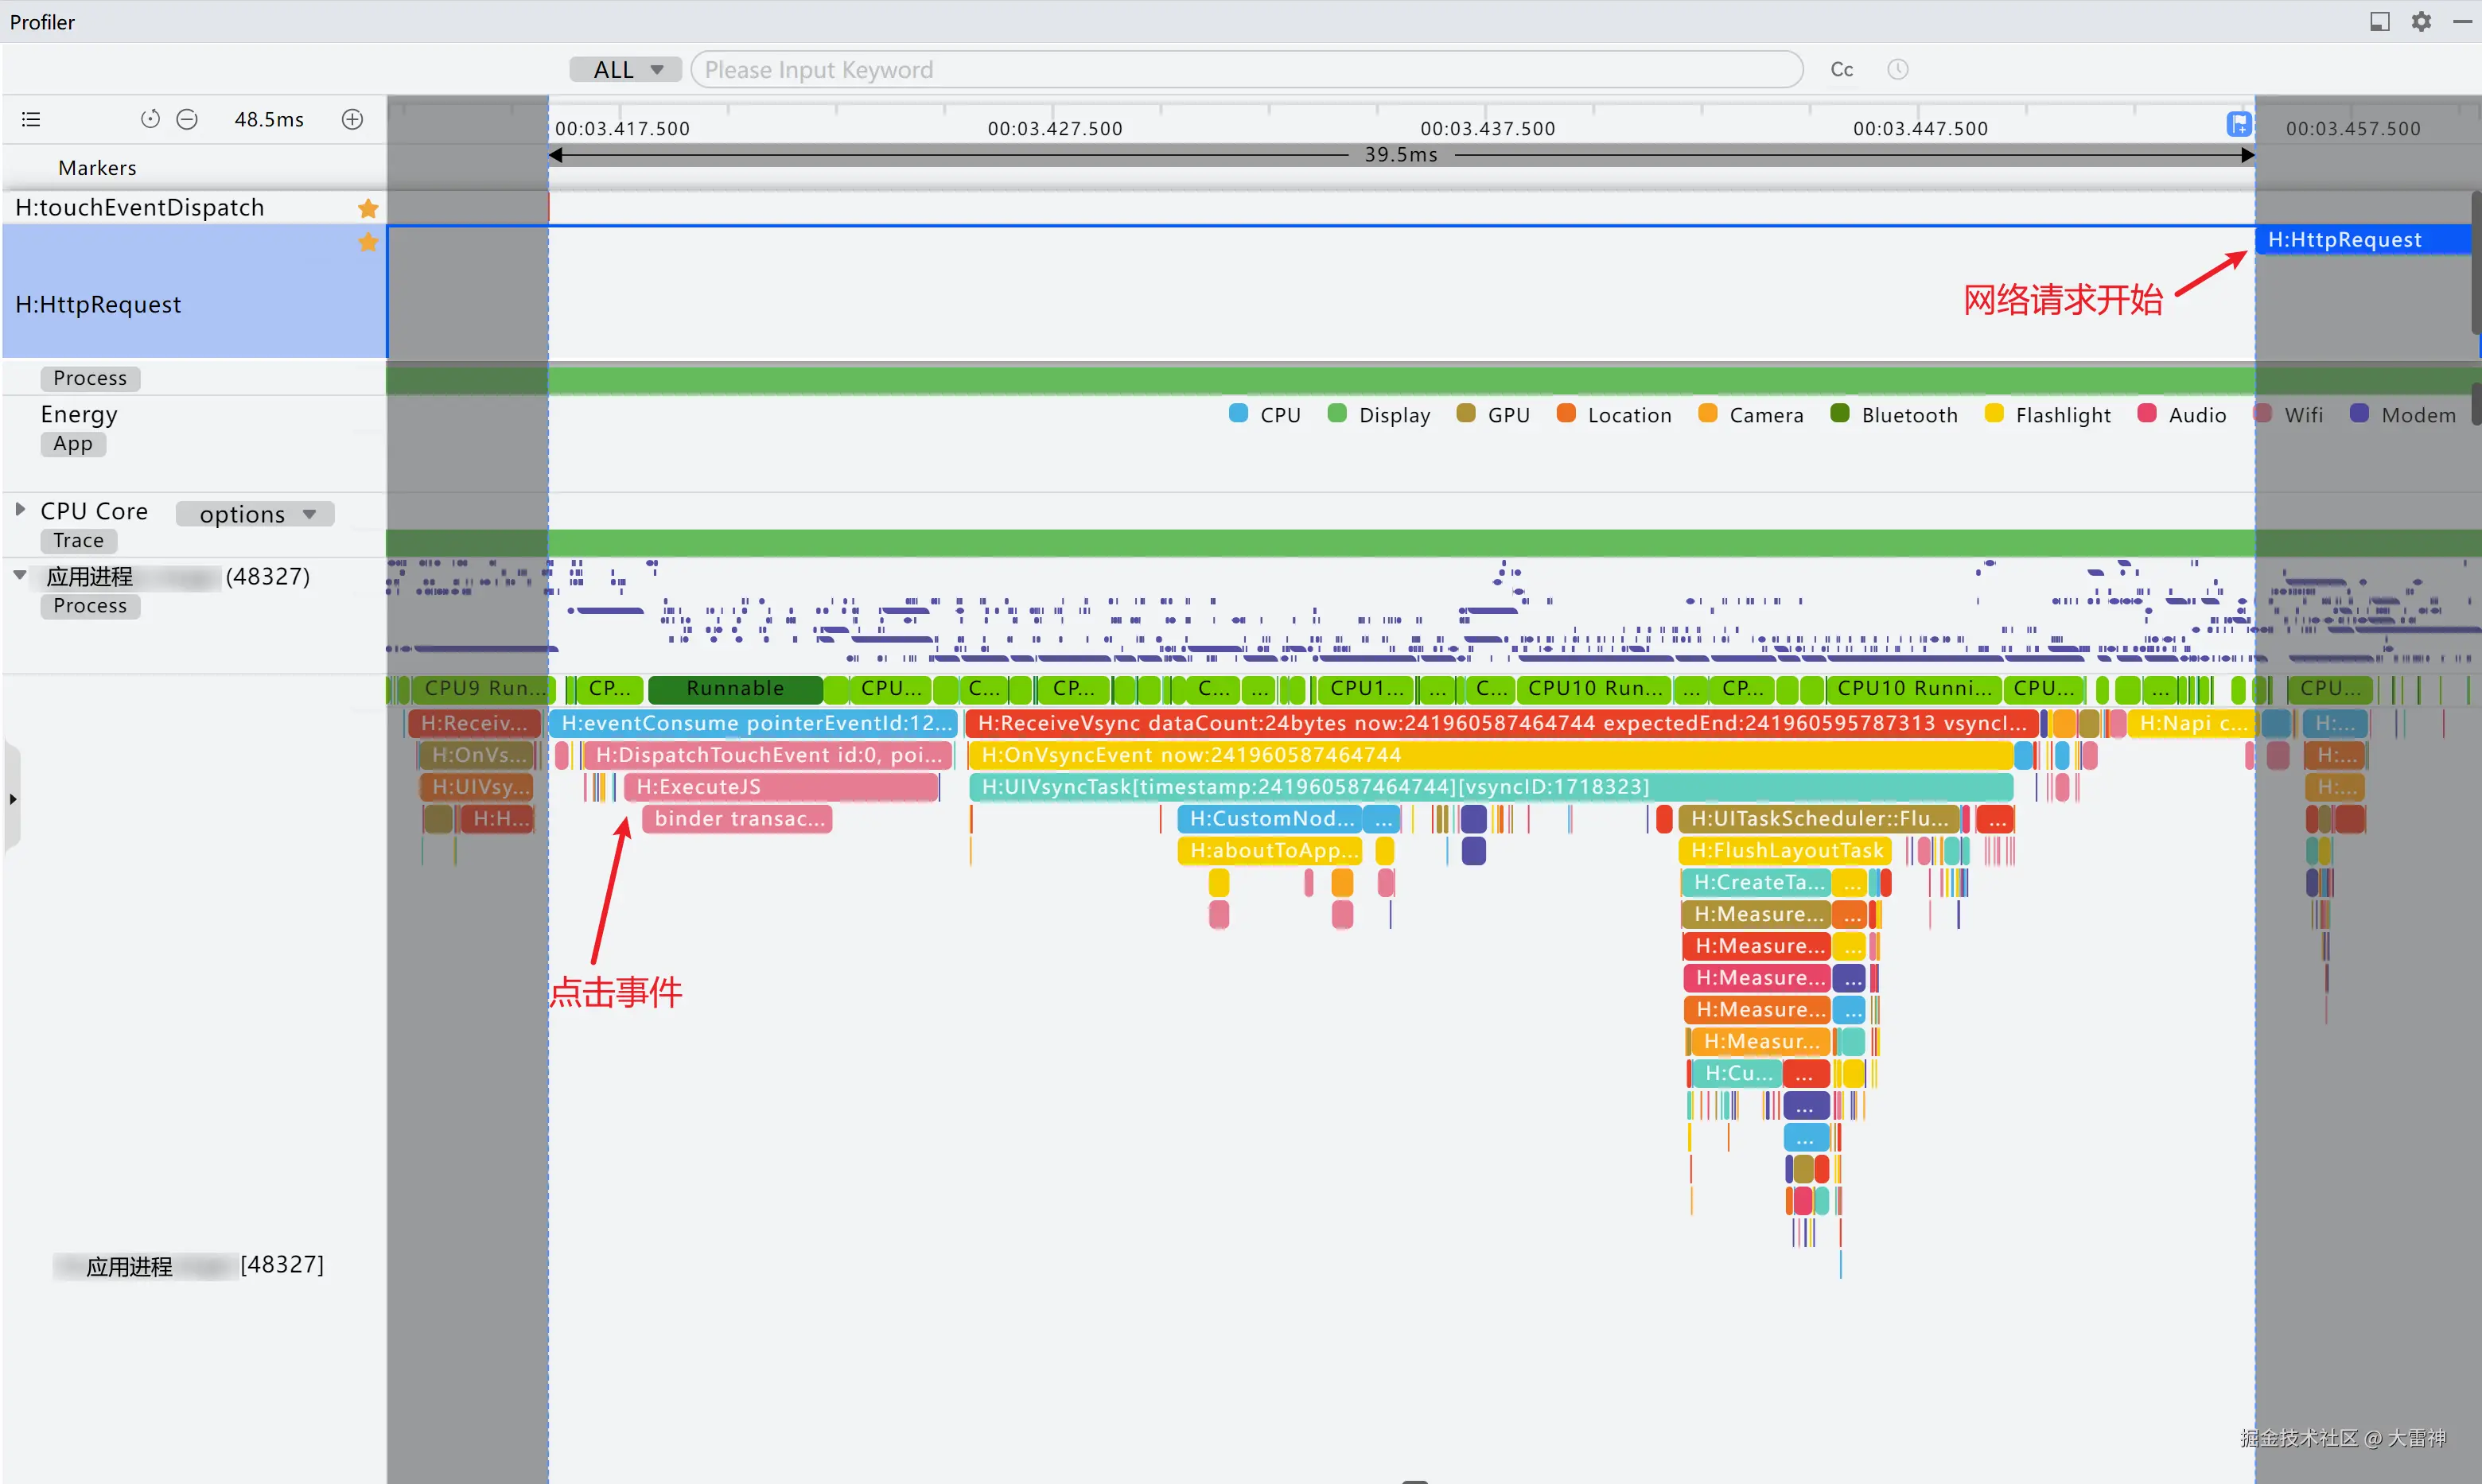Open the CPU Core options dropdown

tap(255, 514)
